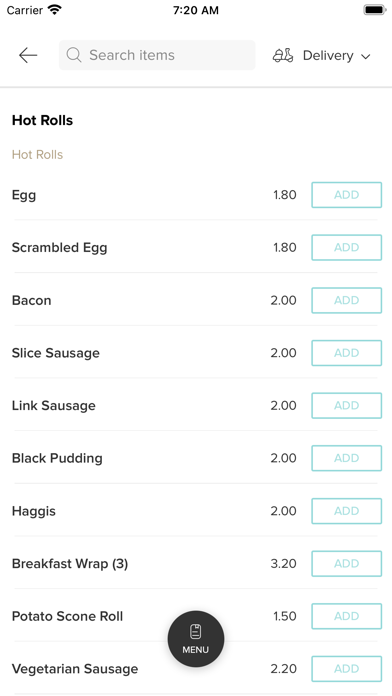Tap the delivery scooter icon
Viewport: 392px width, 696px height.
pyautogui.click(x=283, y=55)
